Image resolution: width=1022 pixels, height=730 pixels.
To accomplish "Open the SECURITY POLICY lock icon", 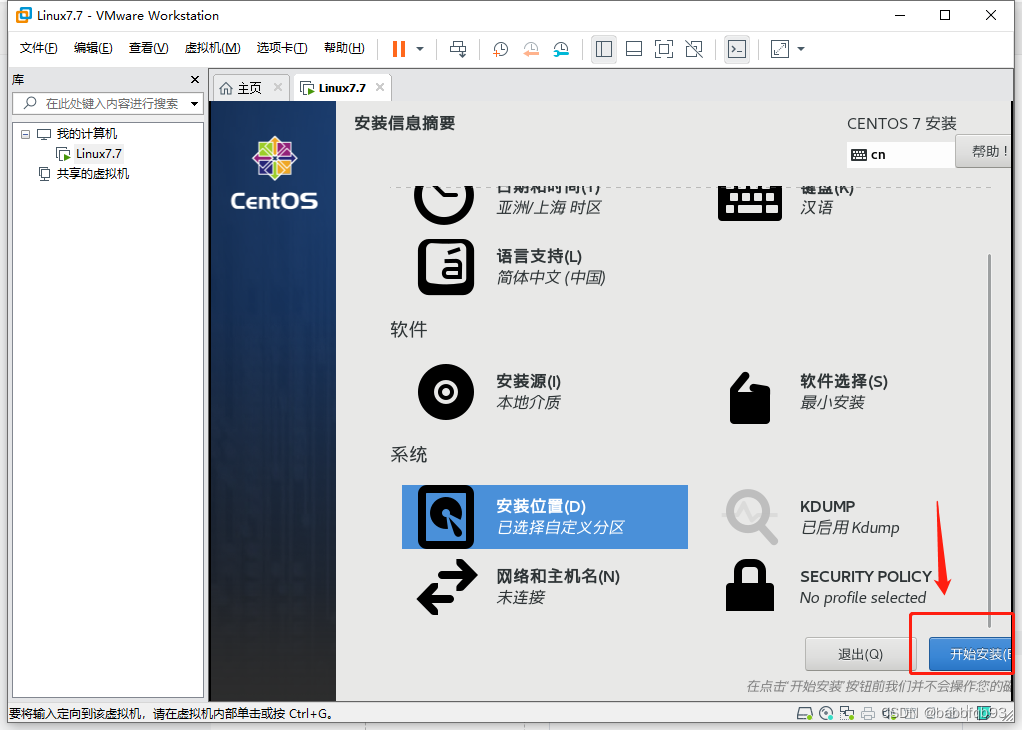I will pyautogui.click(x=750, y=585).
